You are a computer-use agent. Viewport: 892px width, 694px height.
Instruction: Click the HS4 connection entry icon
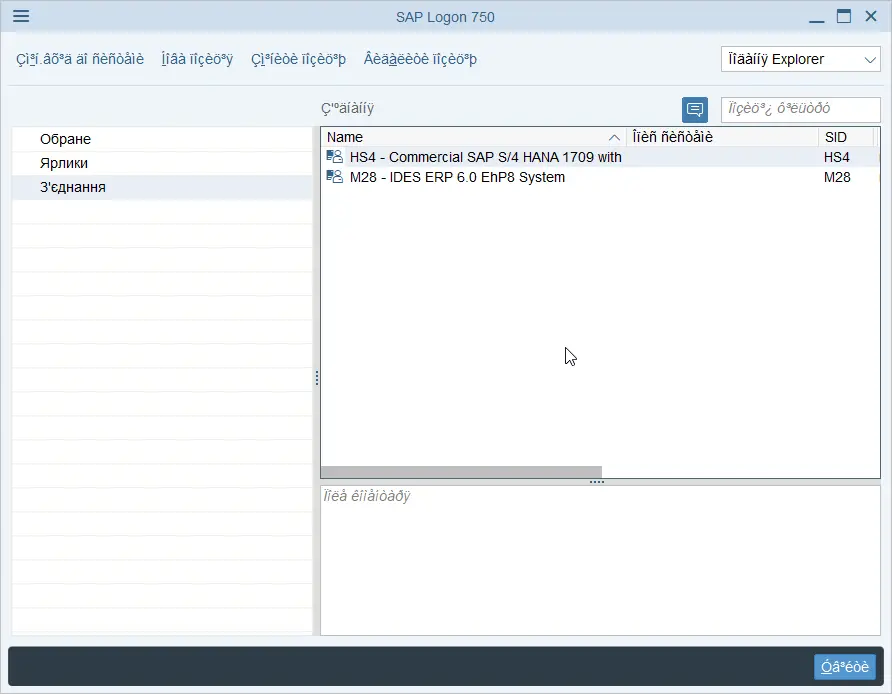pos(334,156)
